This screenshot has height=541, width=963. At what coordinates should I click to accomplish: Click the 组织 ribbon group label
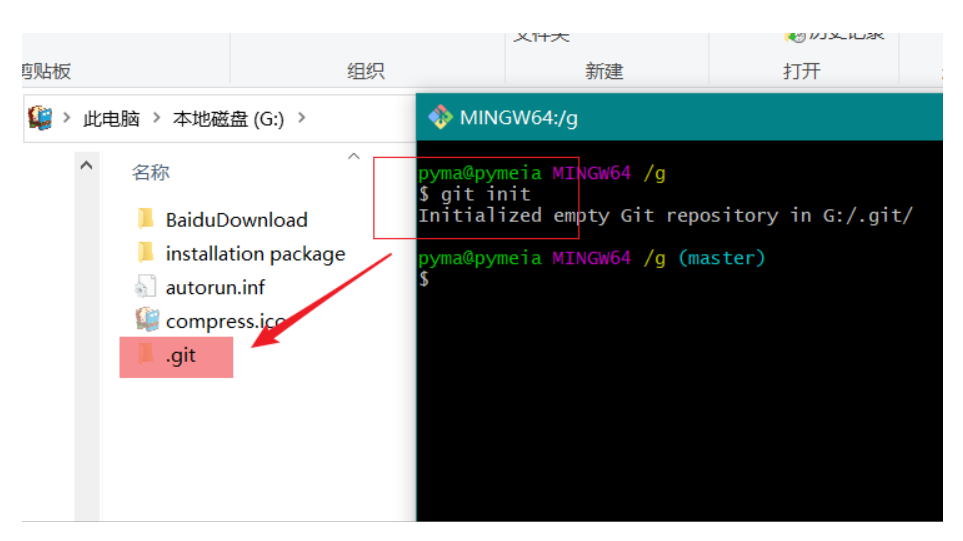[366, 71]
